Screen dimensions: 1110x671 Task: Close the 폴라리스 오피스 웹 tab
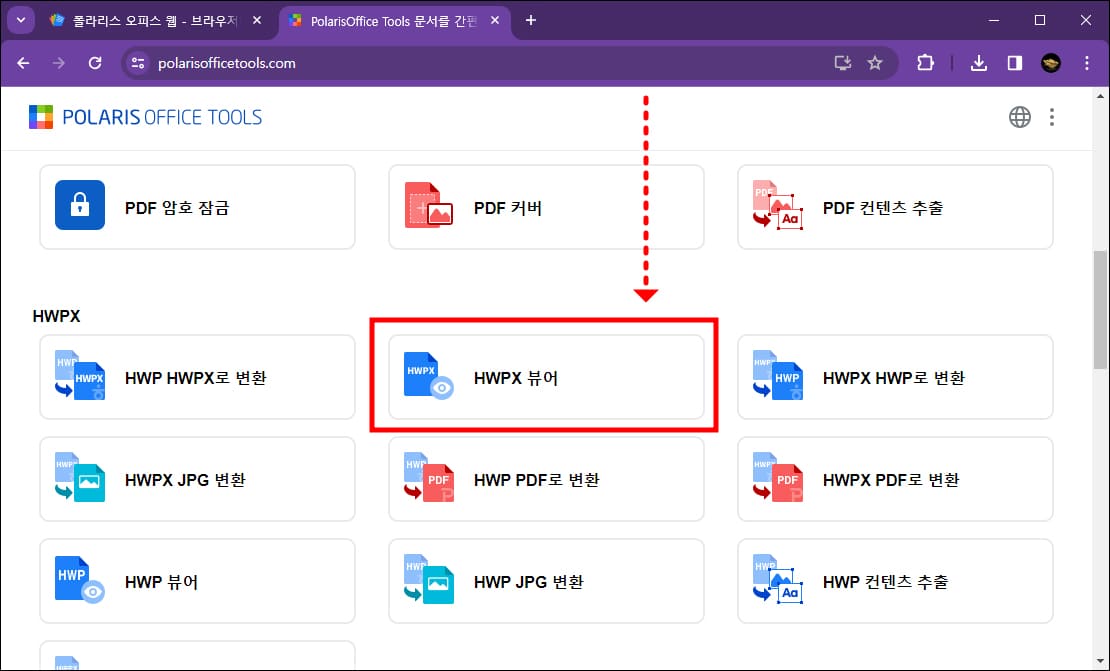[x=257, y=21]
